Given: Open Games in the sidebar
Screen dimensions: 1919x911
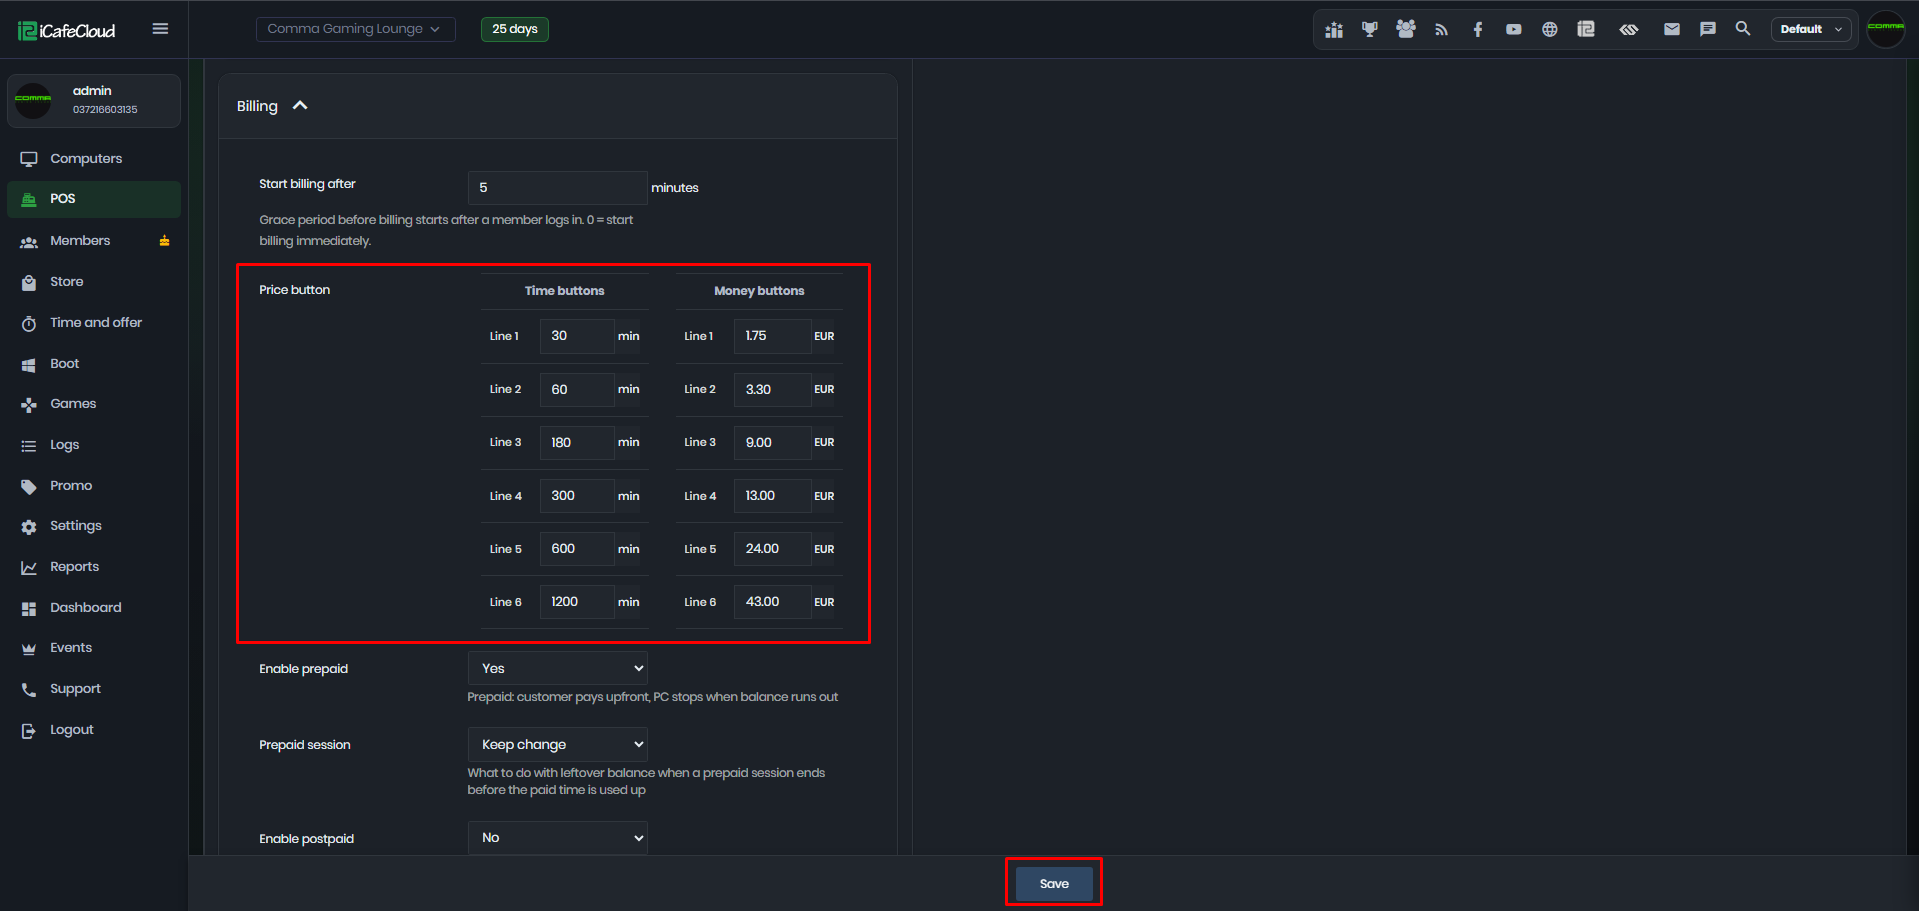Looking at the screenshot, I should coord(94,404).
